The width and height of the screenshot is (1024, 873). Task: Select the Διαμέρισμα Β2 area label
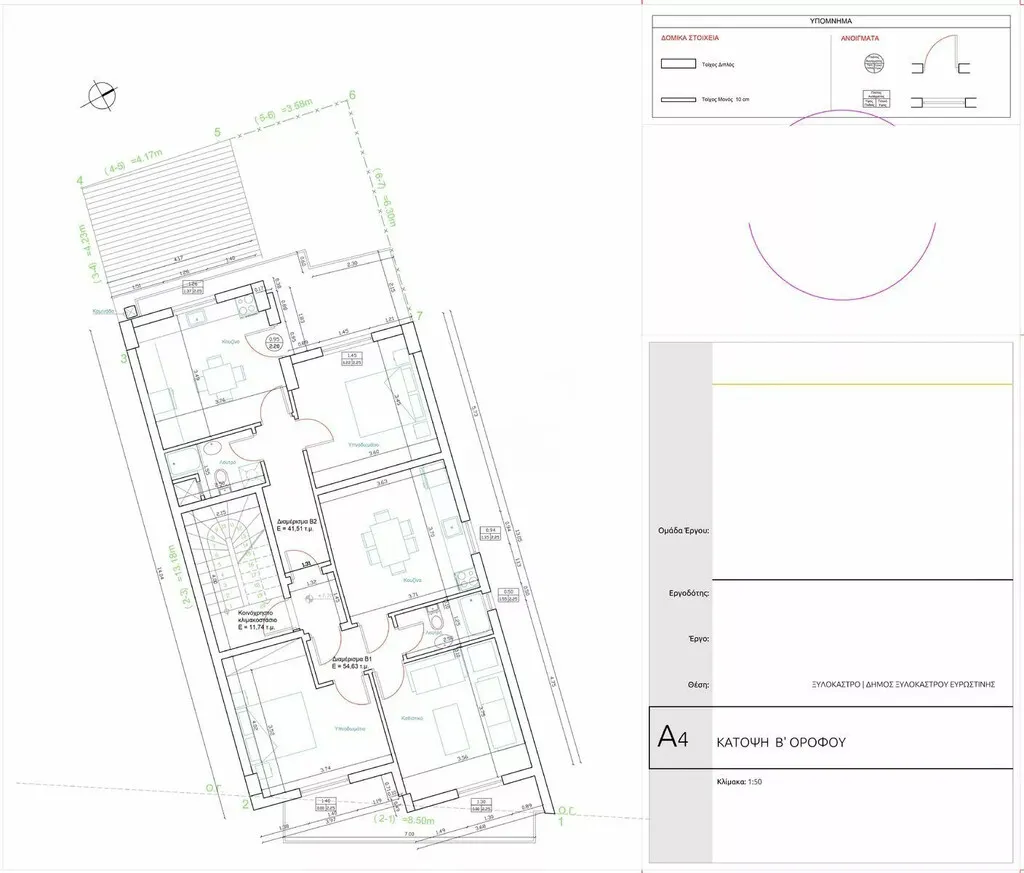click(296, 526)
